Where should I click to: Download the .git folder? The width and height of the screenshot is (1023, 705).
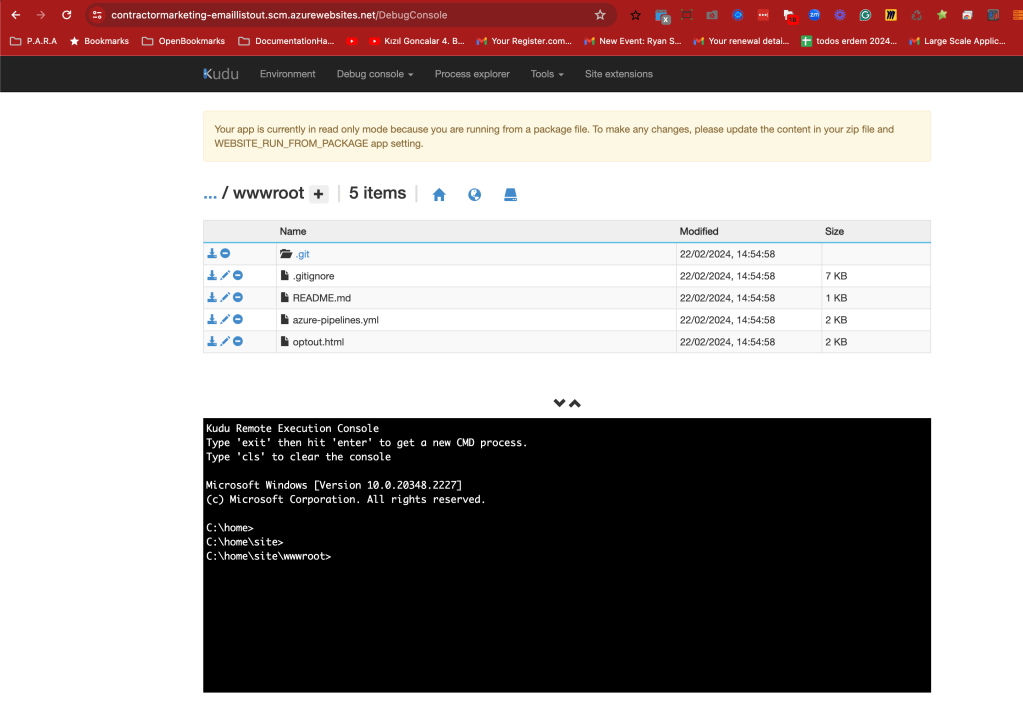[x=212, y=254]
